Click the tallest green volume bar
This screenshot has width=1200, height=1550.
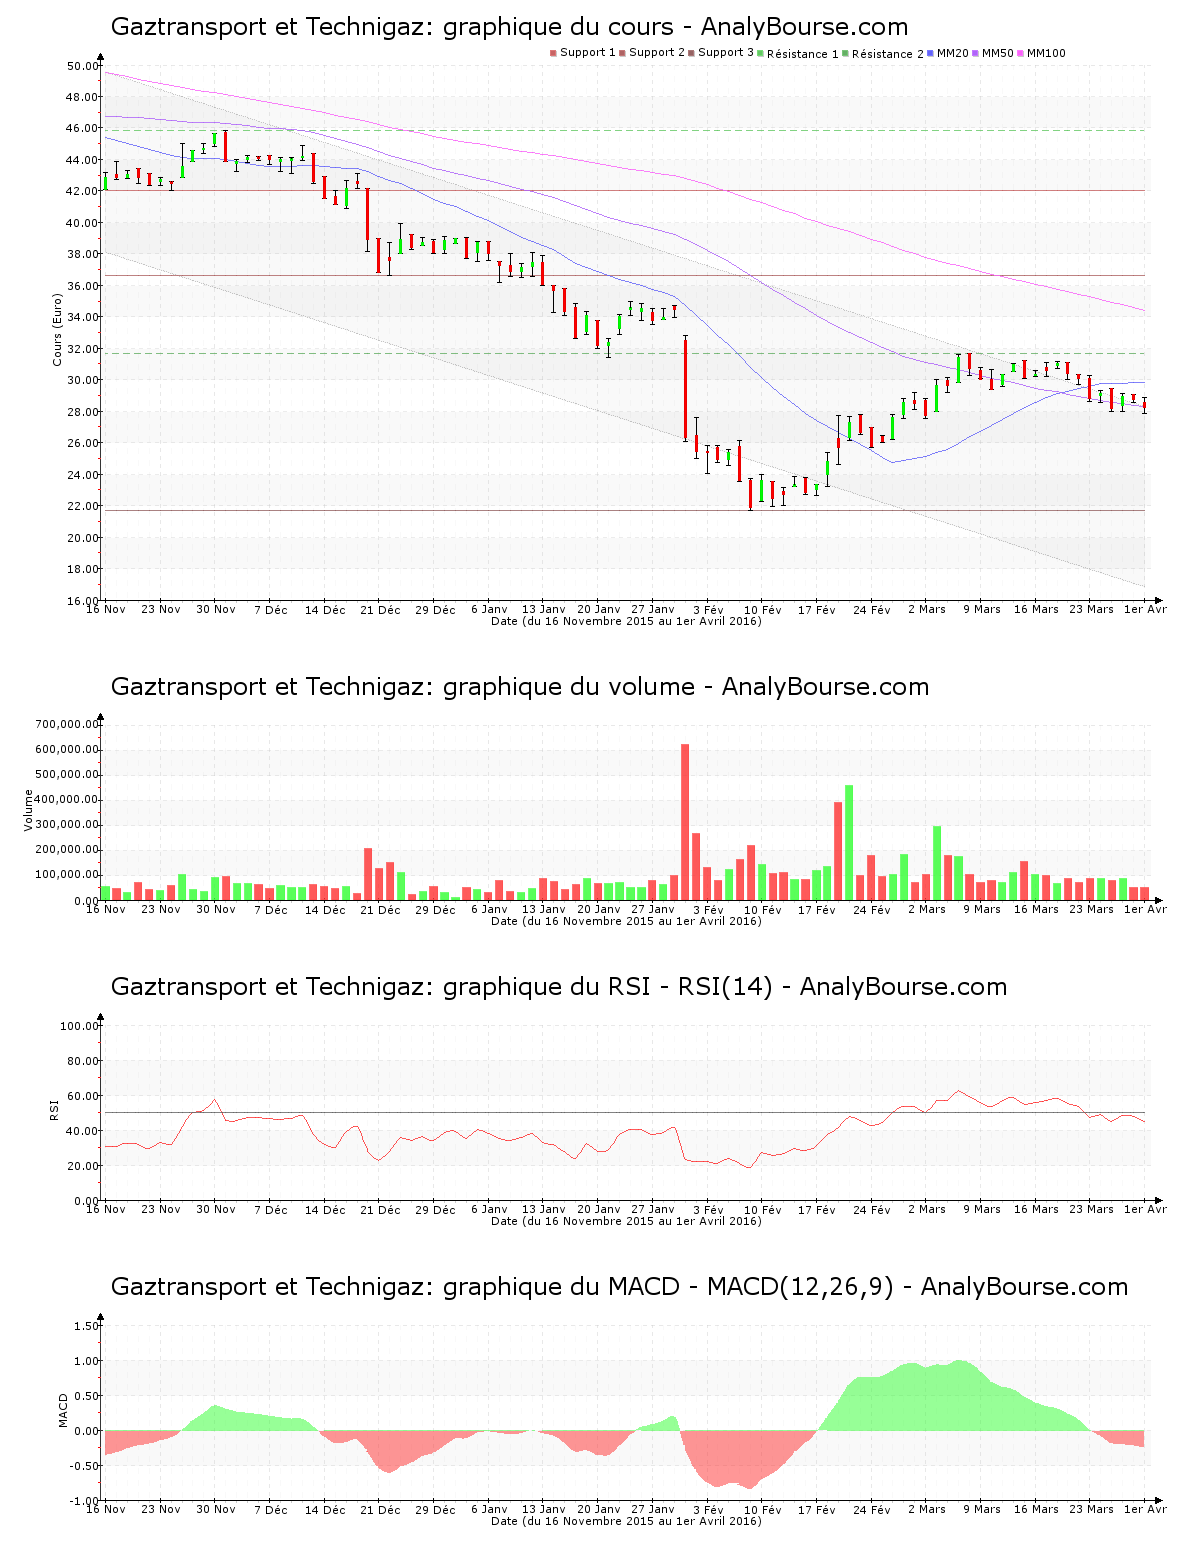click(x=849, y=842)
